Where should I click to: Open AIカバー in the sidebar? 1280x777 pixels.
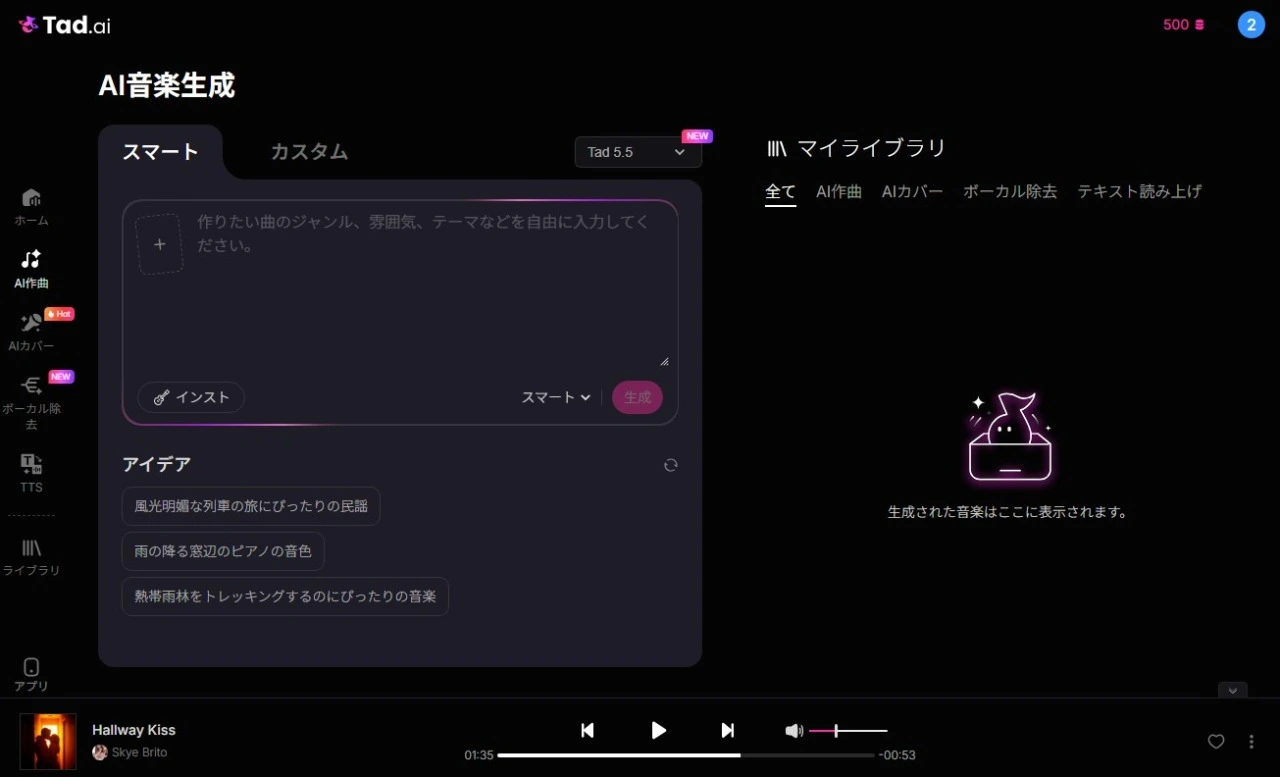(x=31, y=332)
